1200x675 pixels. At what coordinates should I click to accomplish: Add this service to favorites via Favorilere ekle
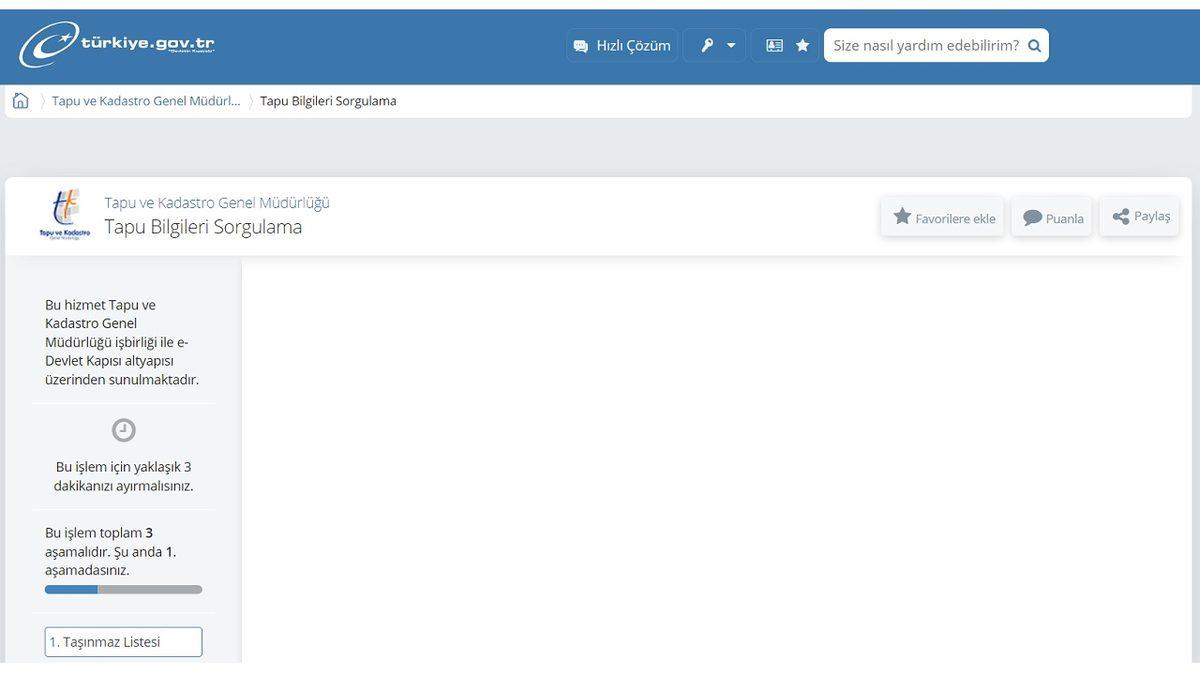[942, 217]
